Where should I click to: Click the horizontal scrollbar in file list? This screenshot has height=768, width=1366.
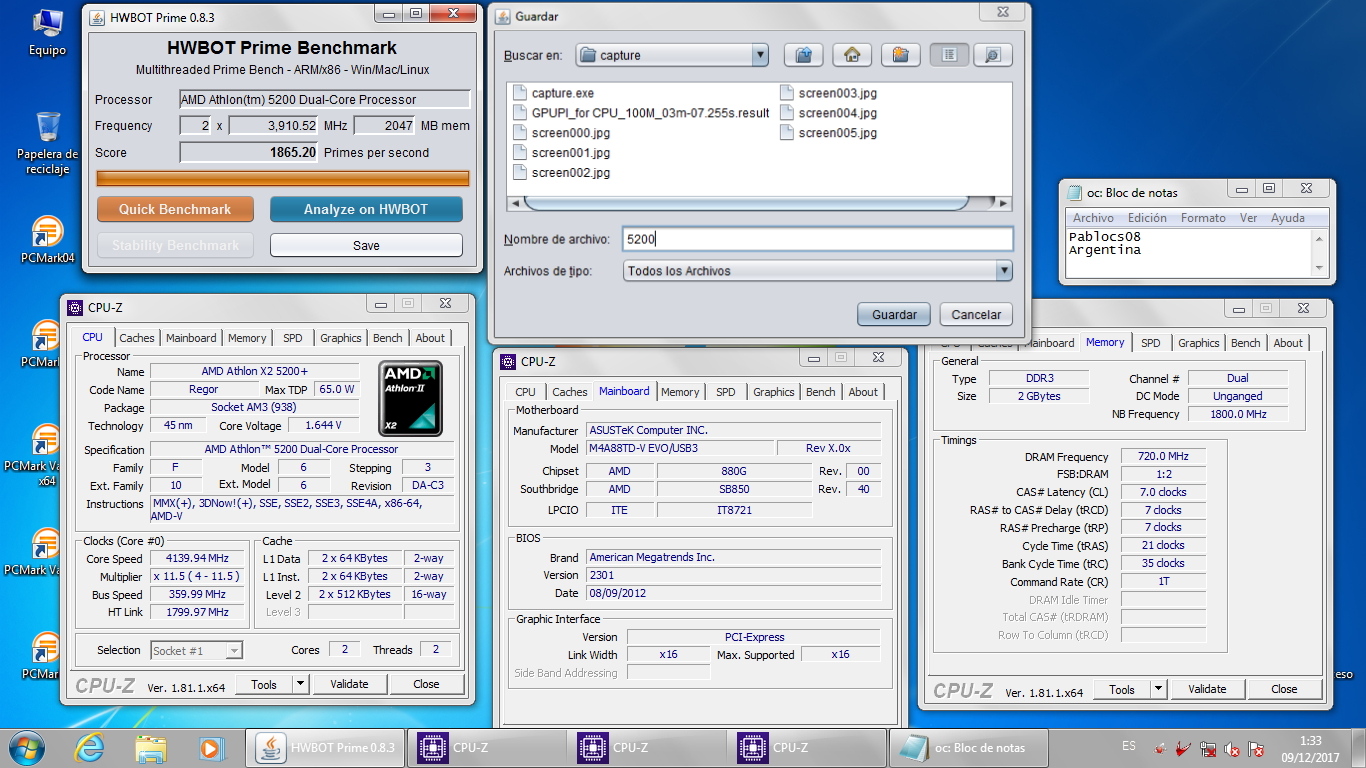(746, 203)
